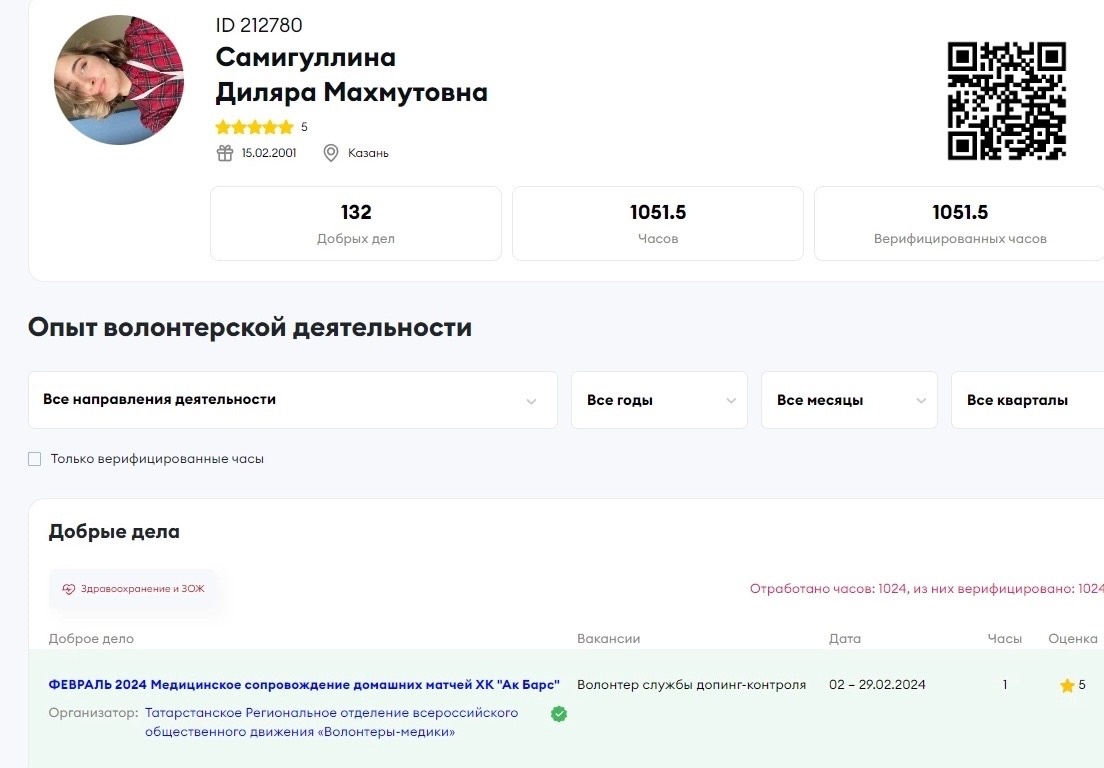
Task: Click the heart icon in Здравоохранение tag
Action: pos(69,589)
